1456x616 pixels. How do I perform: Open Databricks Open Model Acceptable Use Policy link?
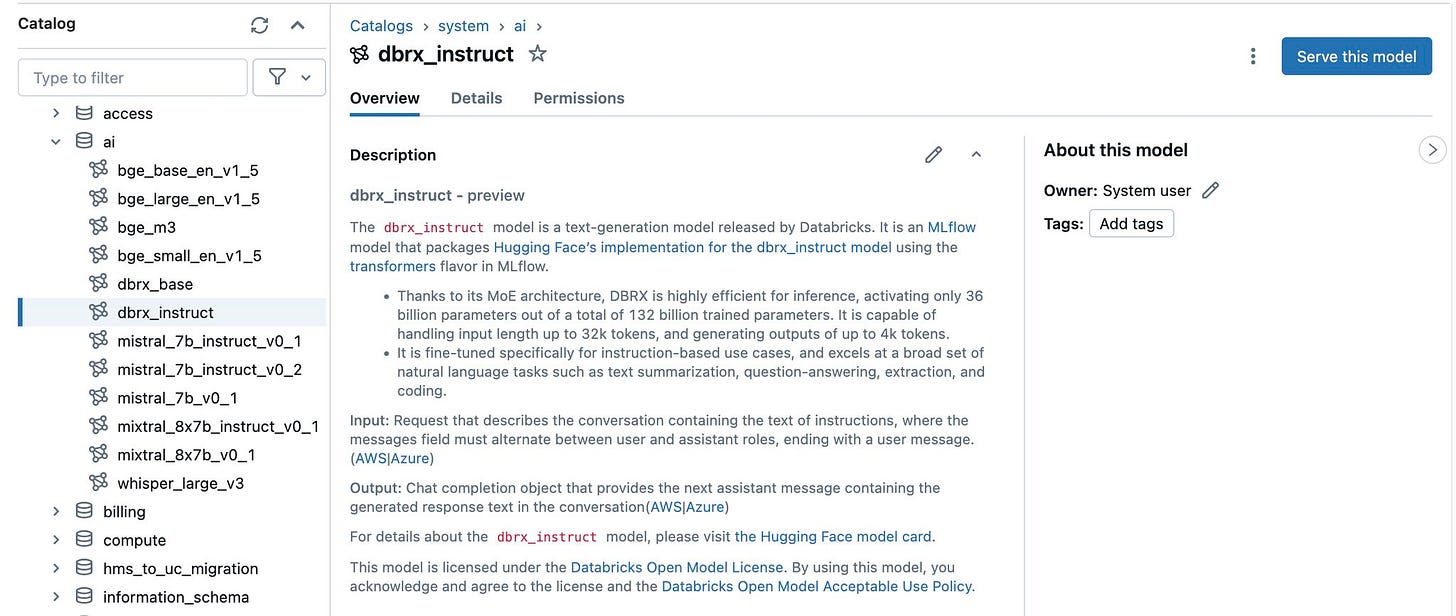pos(816,586)
